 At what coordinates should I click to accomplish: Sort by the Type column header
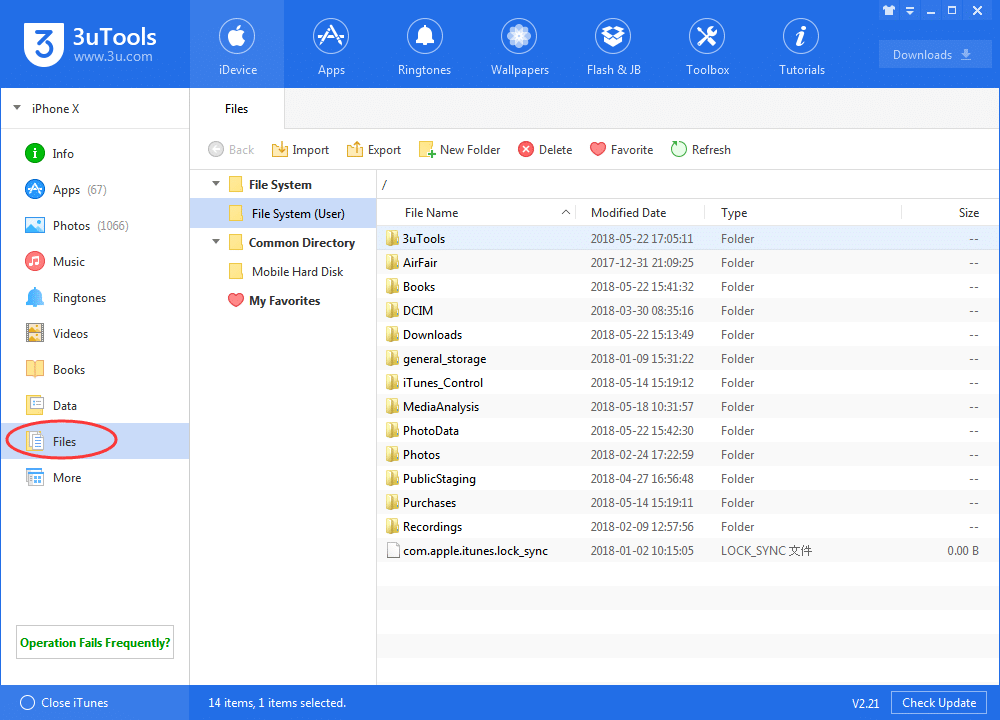(804, 212)
